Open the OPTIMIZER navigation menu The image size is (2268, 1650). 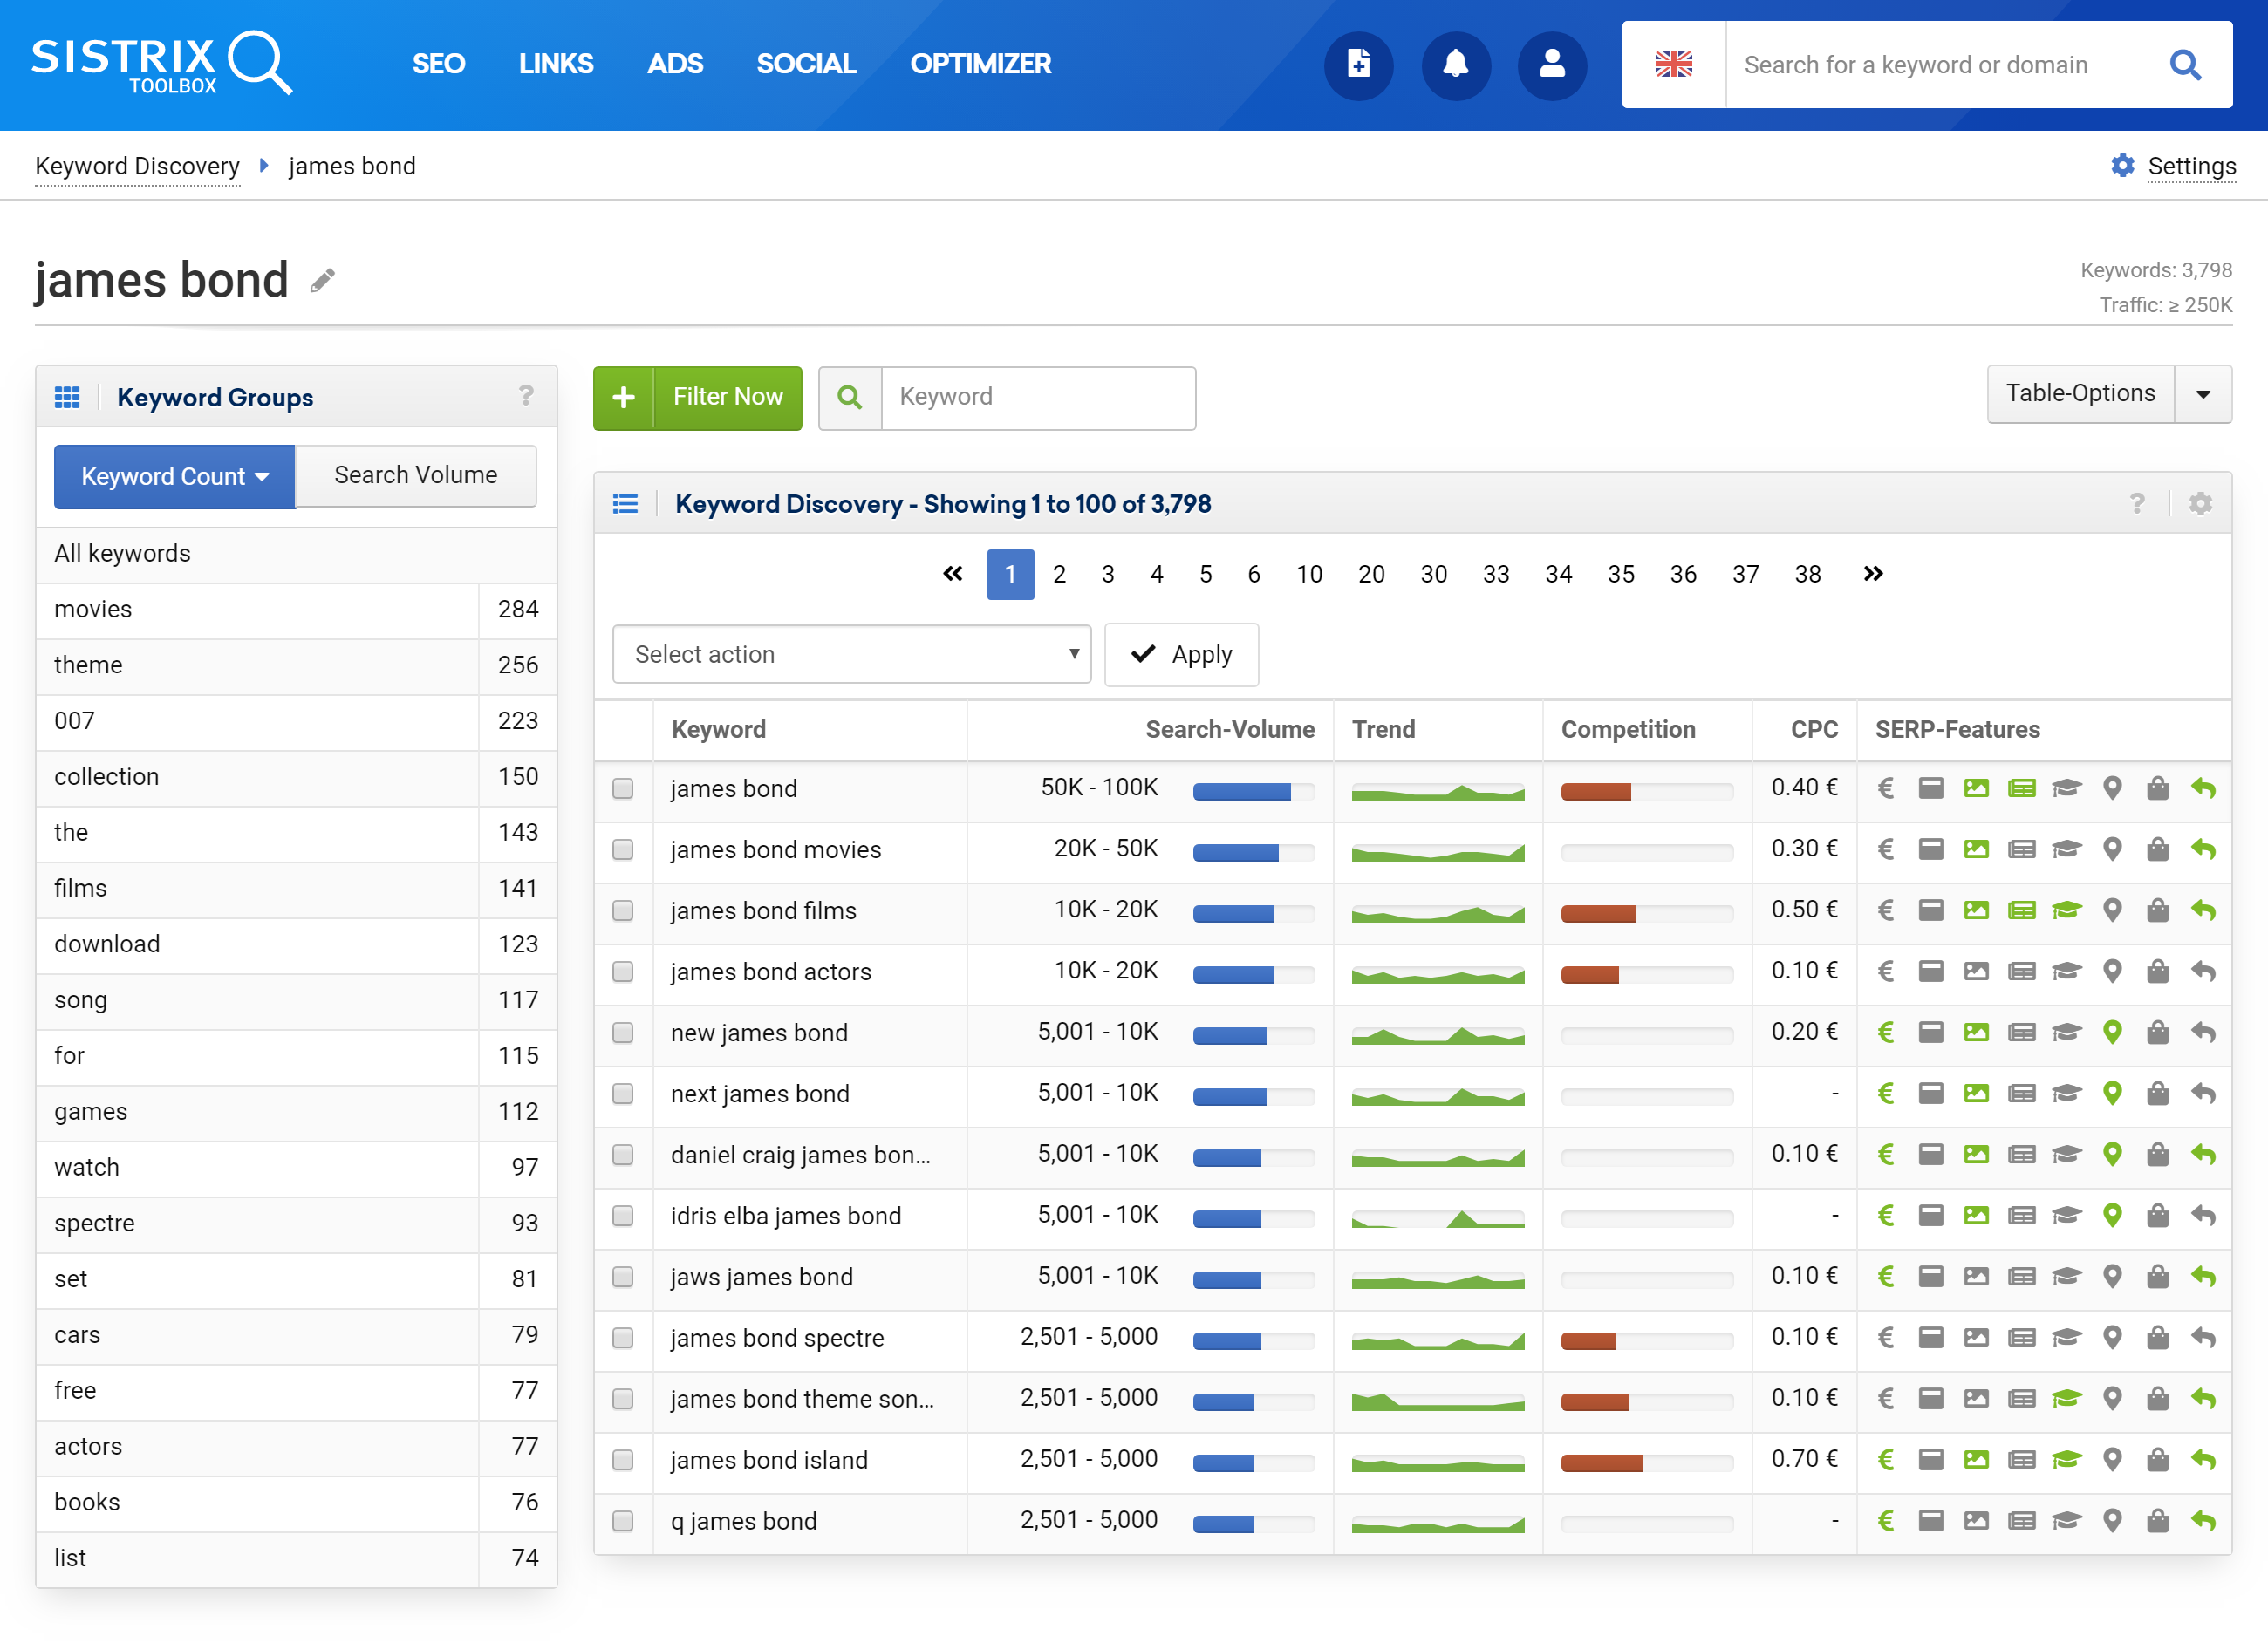point(980,64)
